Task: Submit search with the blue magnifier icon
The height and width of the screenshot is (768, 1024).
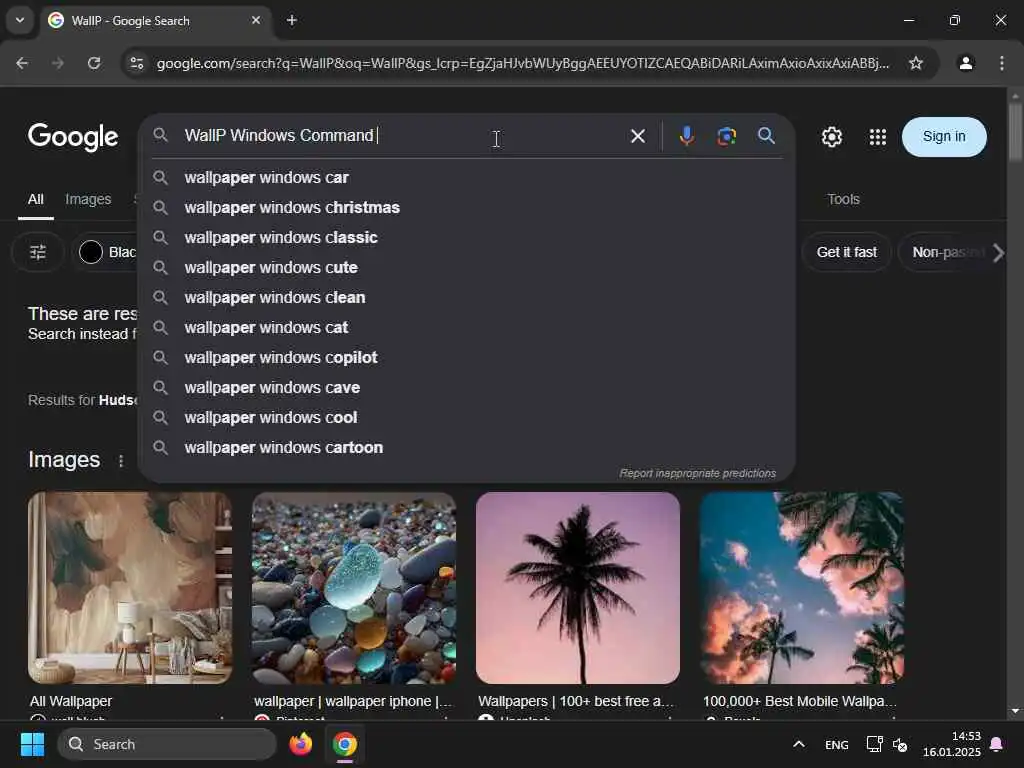Action: [766, 136]
